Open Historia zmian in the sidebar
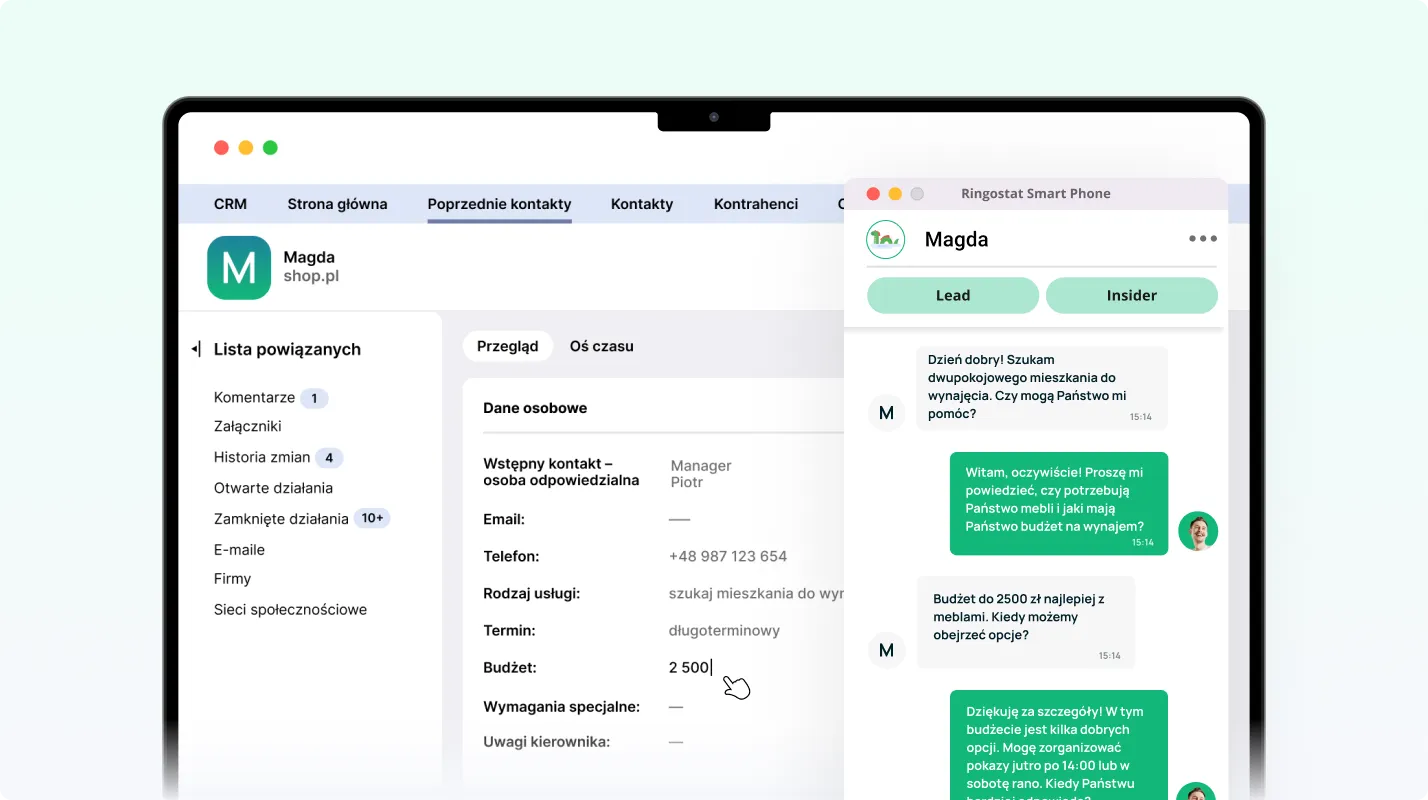The image size is (1428, 800). [x=262, y=458]
